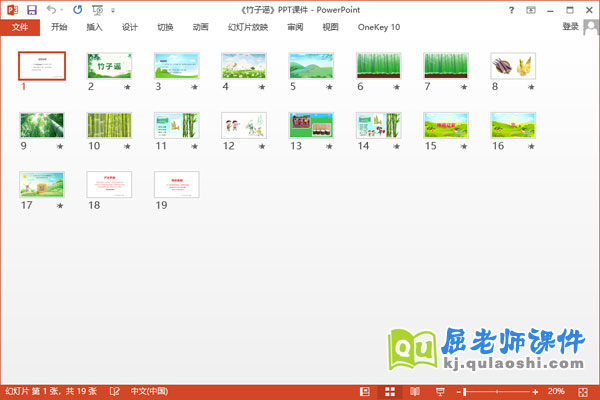Click the user account avatar icon
The width and height of the screenshot is (600, 400).
click(591, 27)
